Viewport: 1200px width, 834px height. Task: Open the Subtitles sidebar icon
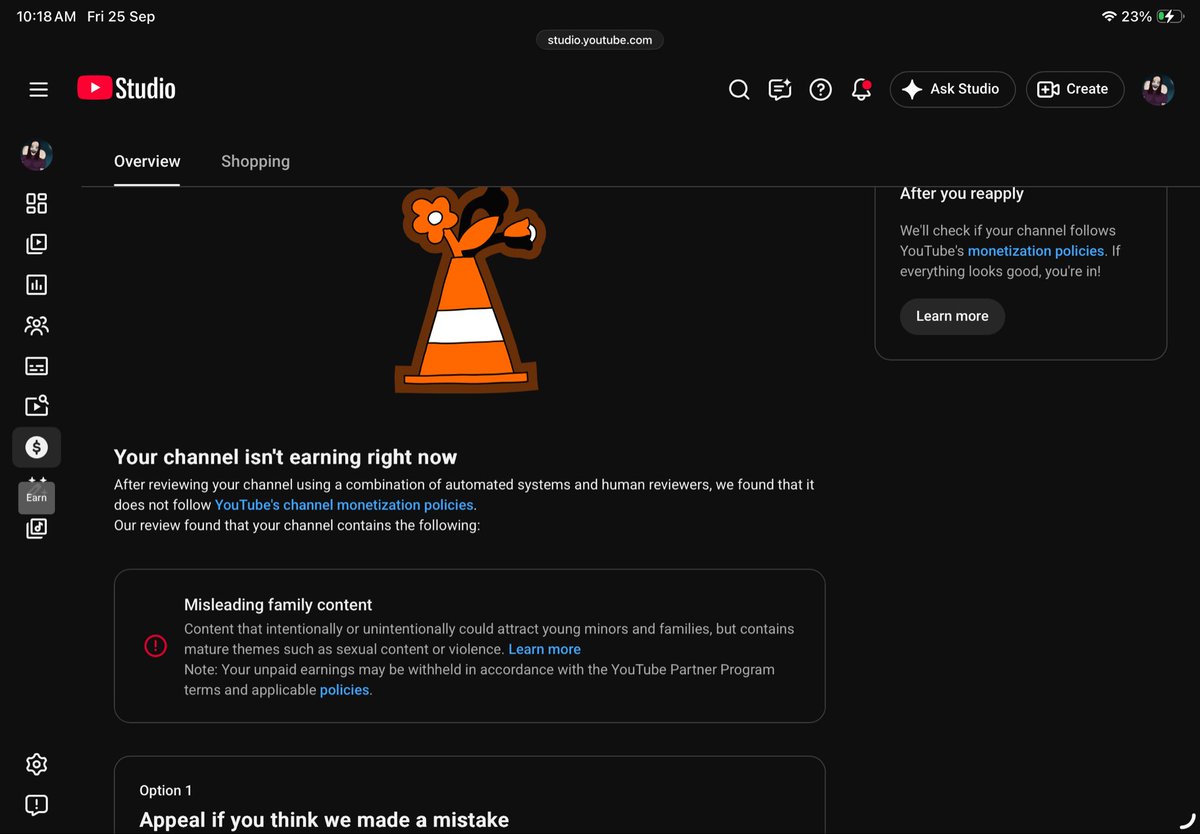tap(37, 366)
